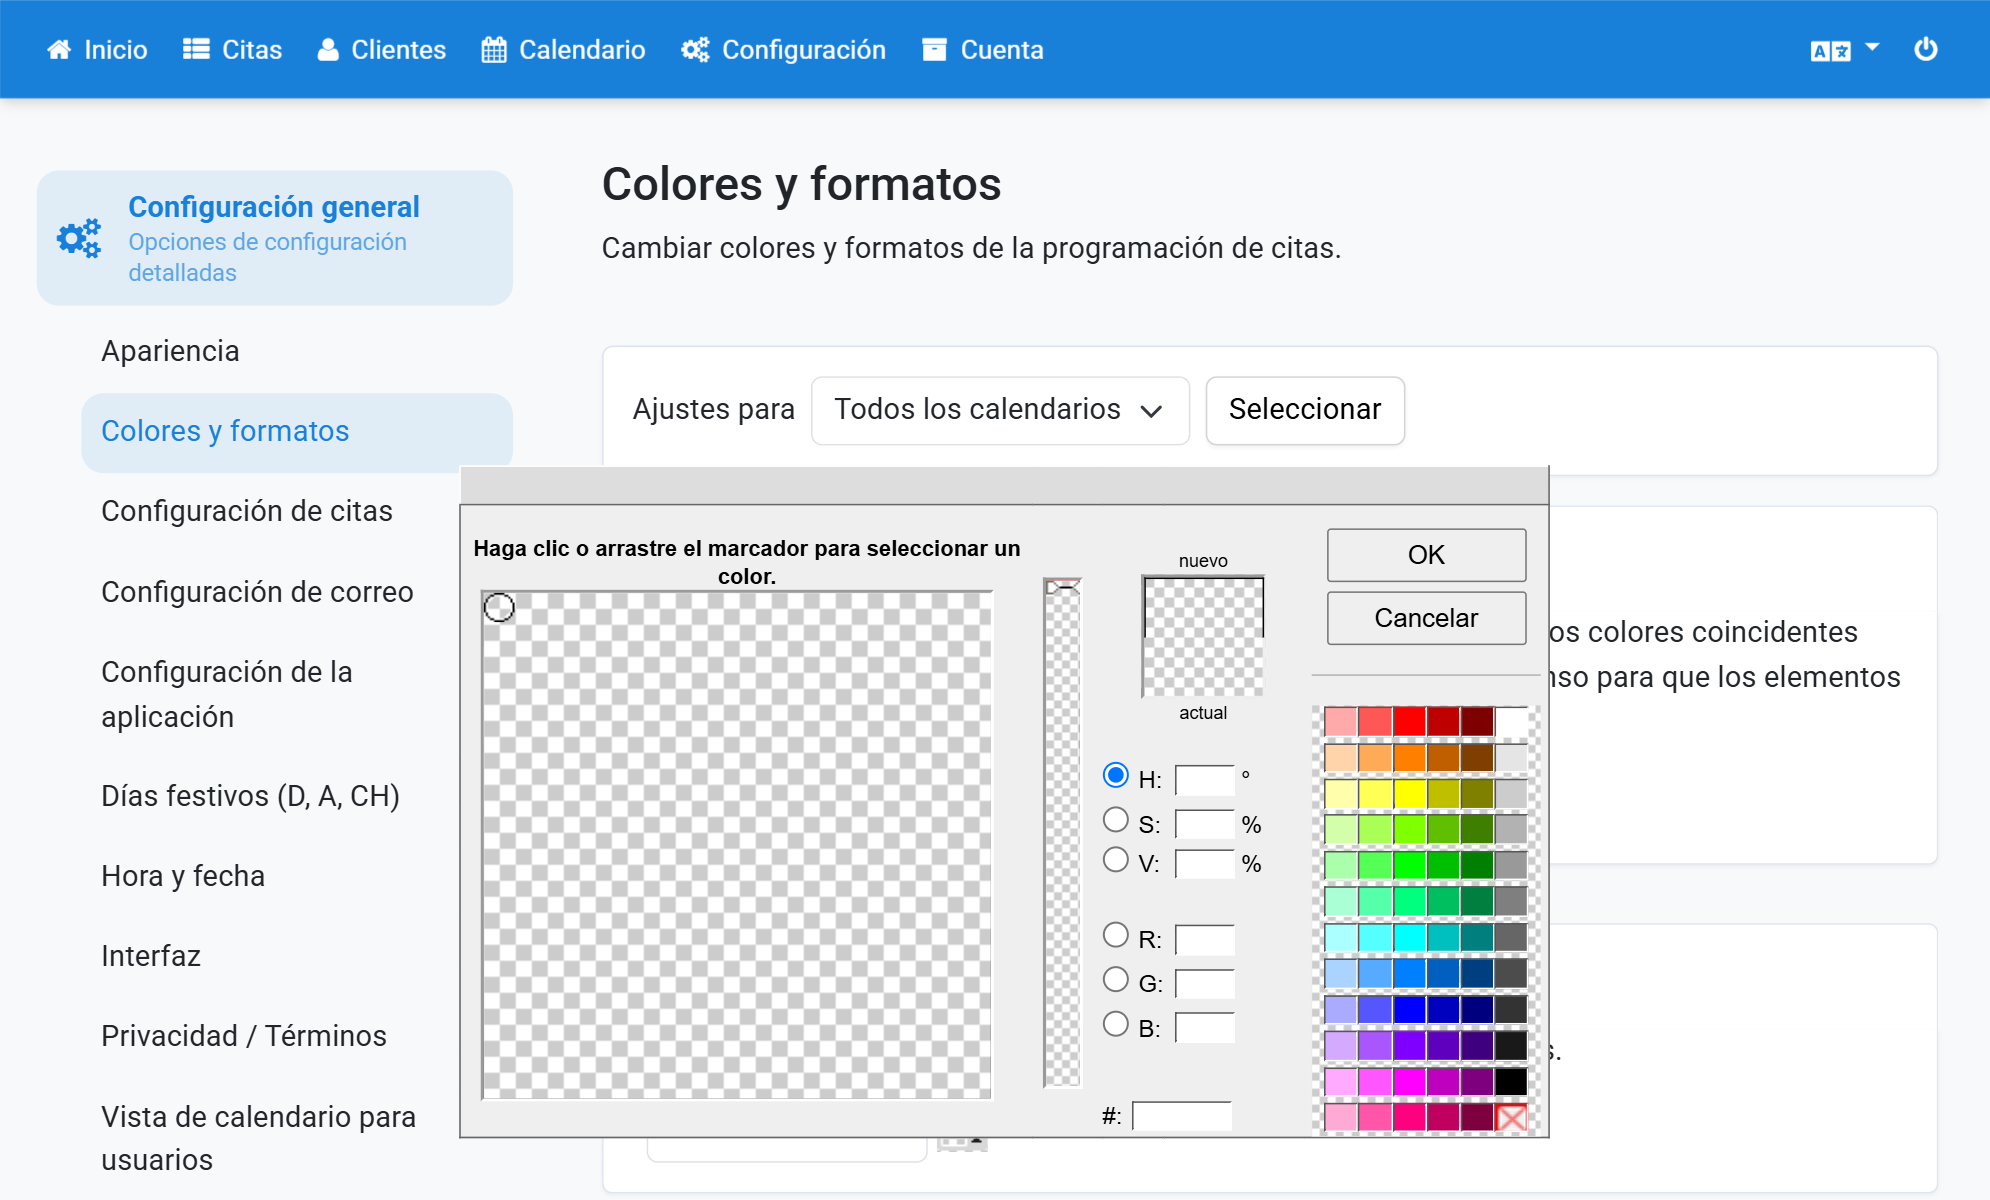Pick the bright green swatch

[1409, 866]
